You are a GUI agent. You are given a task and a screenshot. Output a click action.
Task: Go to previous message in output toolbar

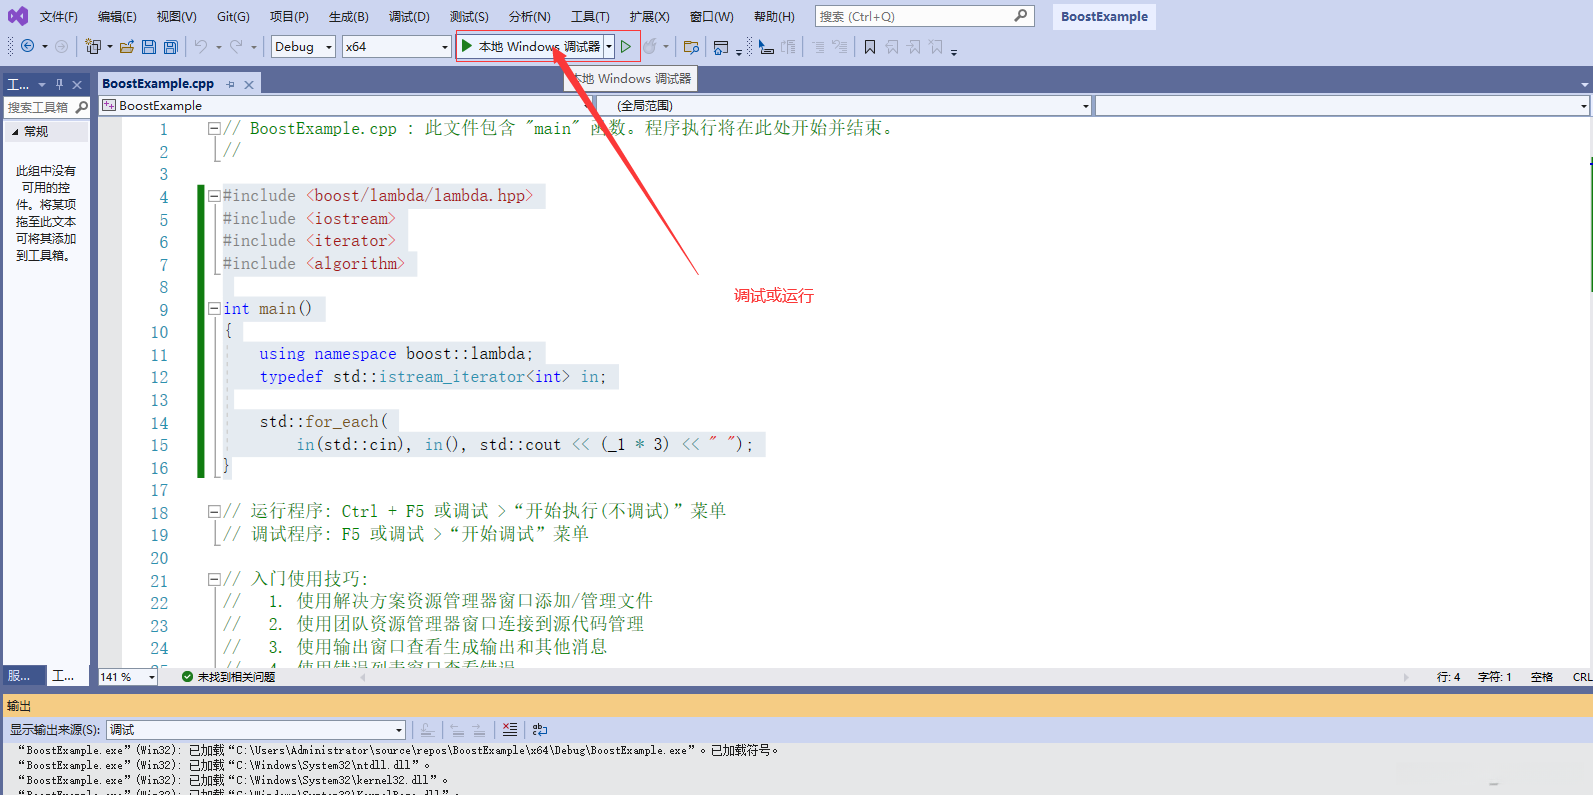457,730
